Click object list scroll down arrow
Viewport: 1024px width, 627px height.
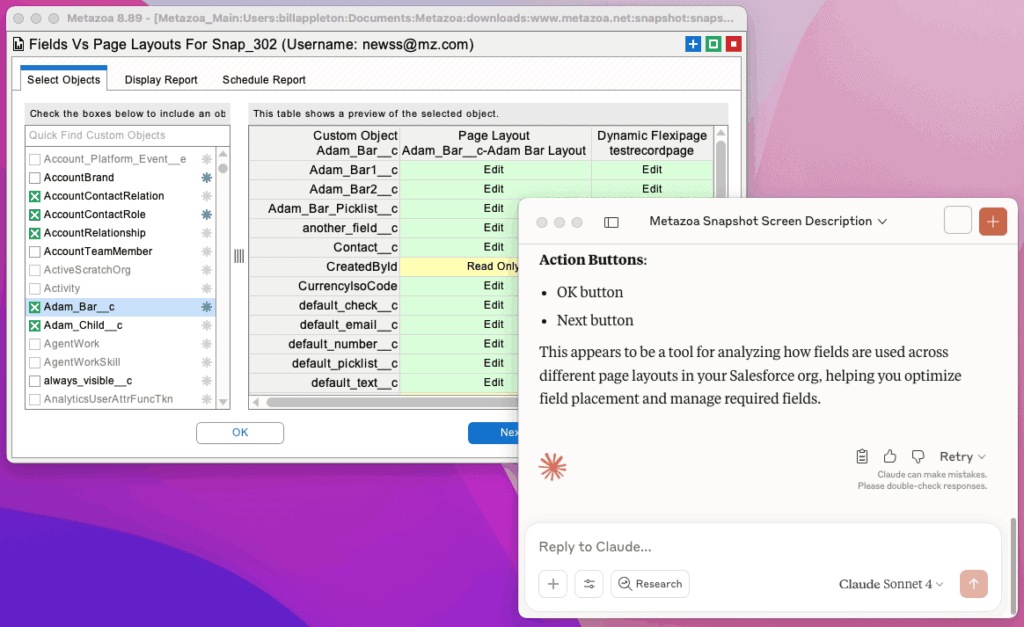pos(223,402)
